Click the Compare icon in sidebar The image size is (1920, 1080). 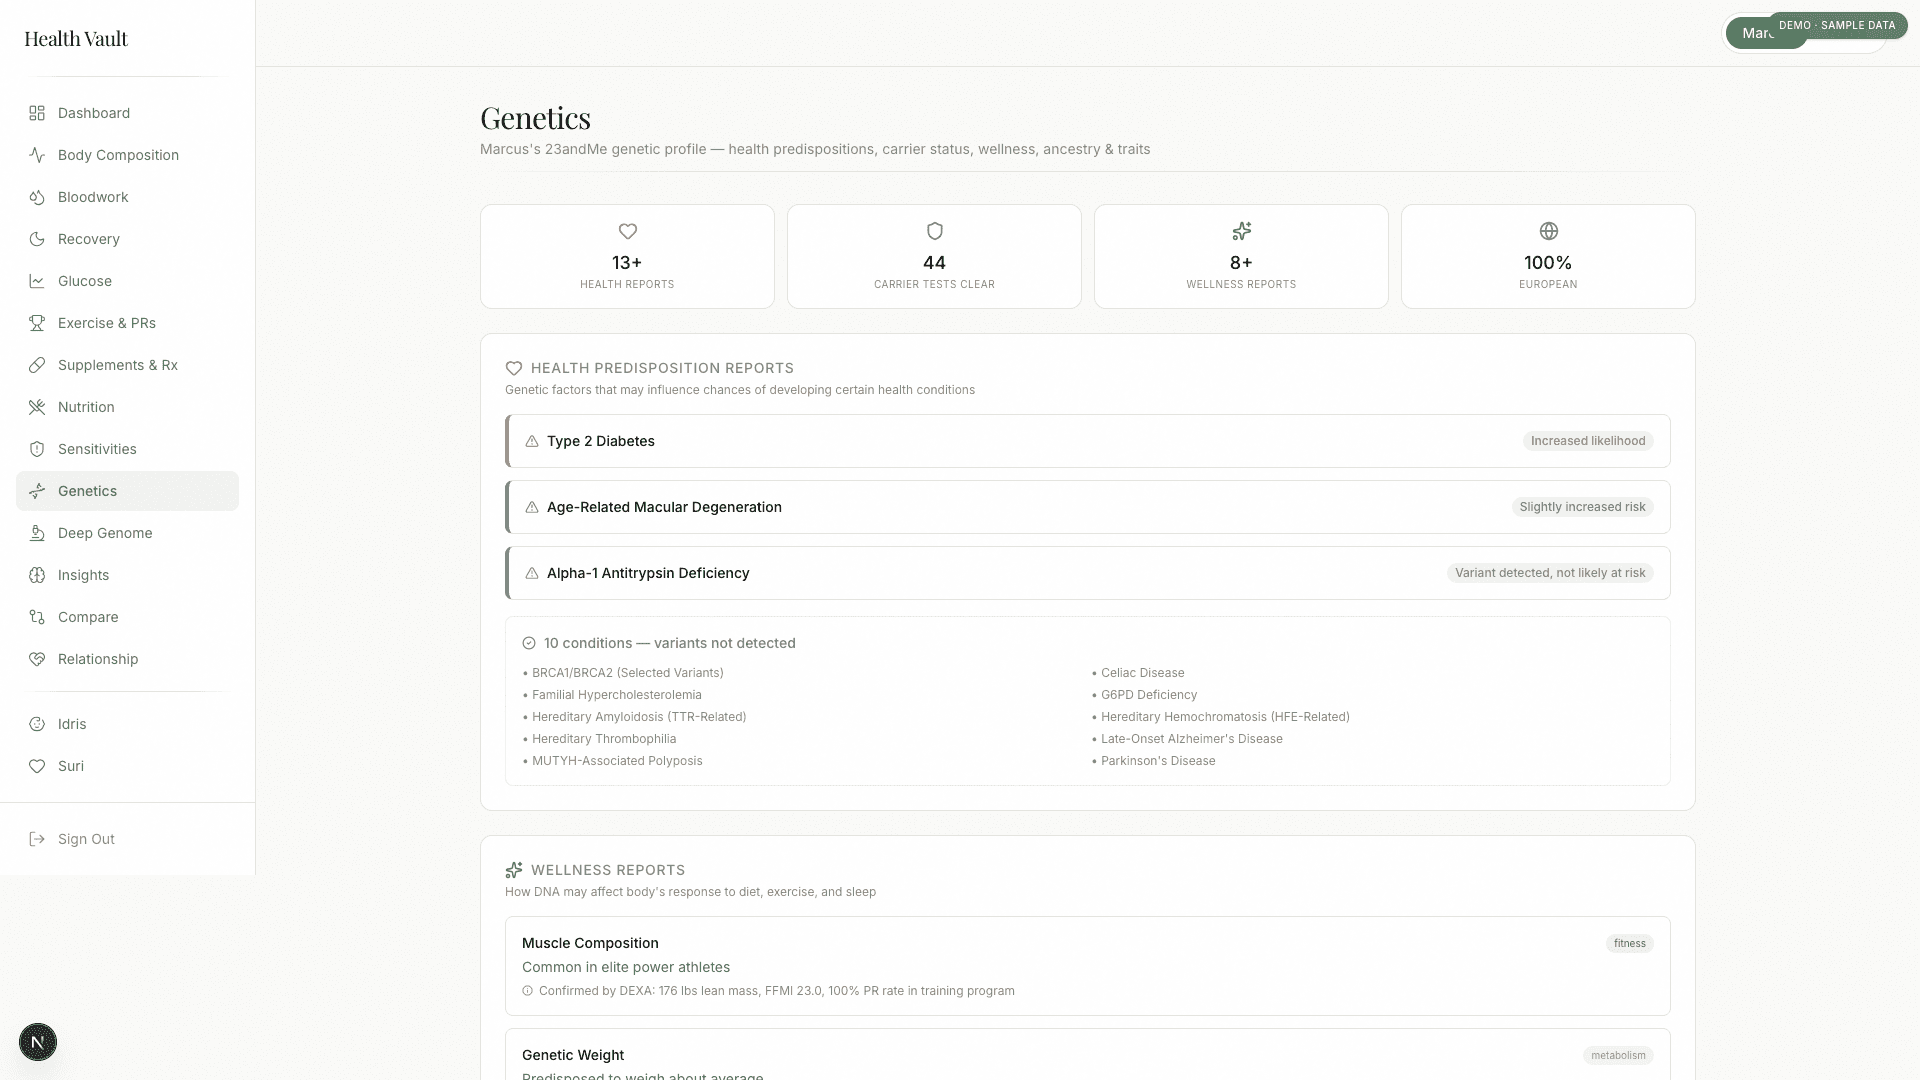[x=37, y=617]
